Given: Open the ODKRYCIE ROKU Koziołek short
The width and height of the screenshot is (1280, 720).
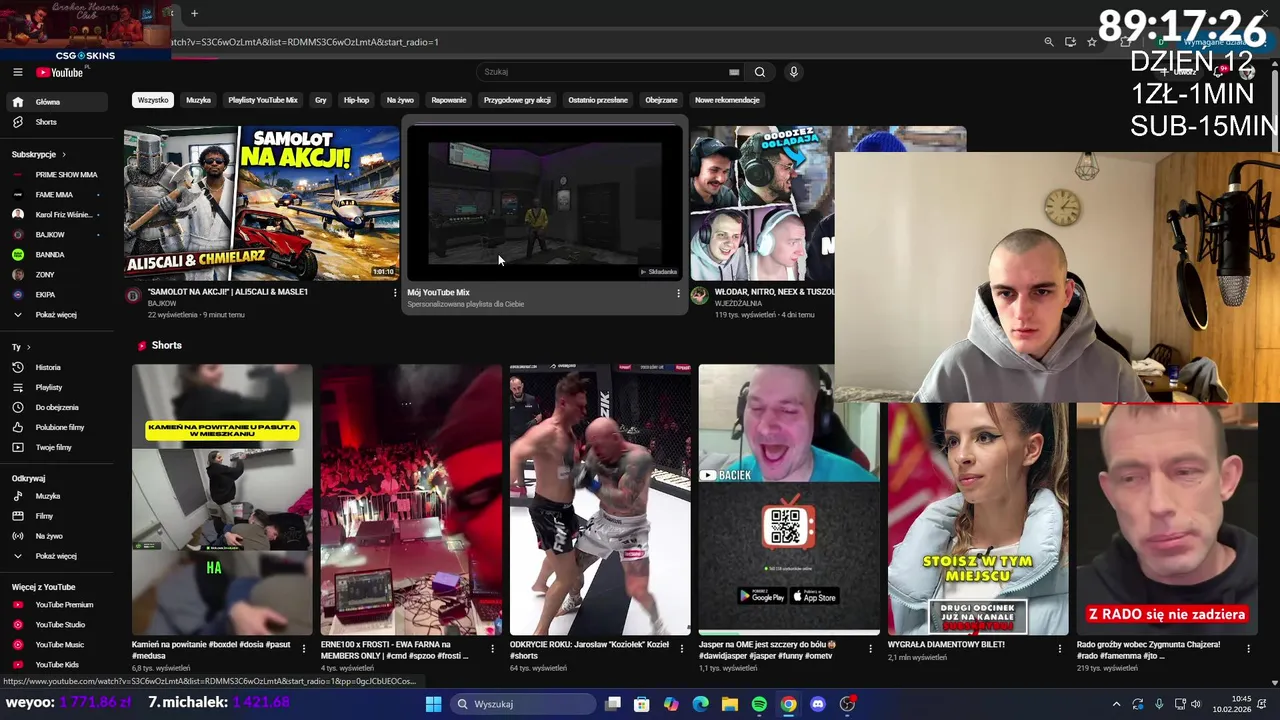Looking at the screenshot, I should [600, 500].
